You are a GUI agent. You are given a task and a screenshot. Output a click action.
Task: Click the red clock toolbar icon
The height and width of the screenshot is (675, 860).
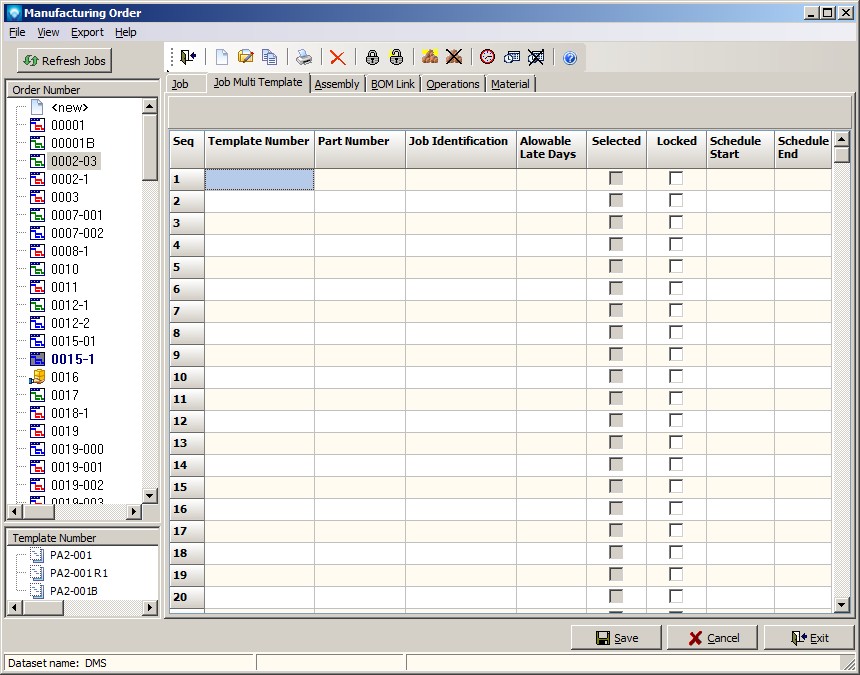tap(487, 58)
